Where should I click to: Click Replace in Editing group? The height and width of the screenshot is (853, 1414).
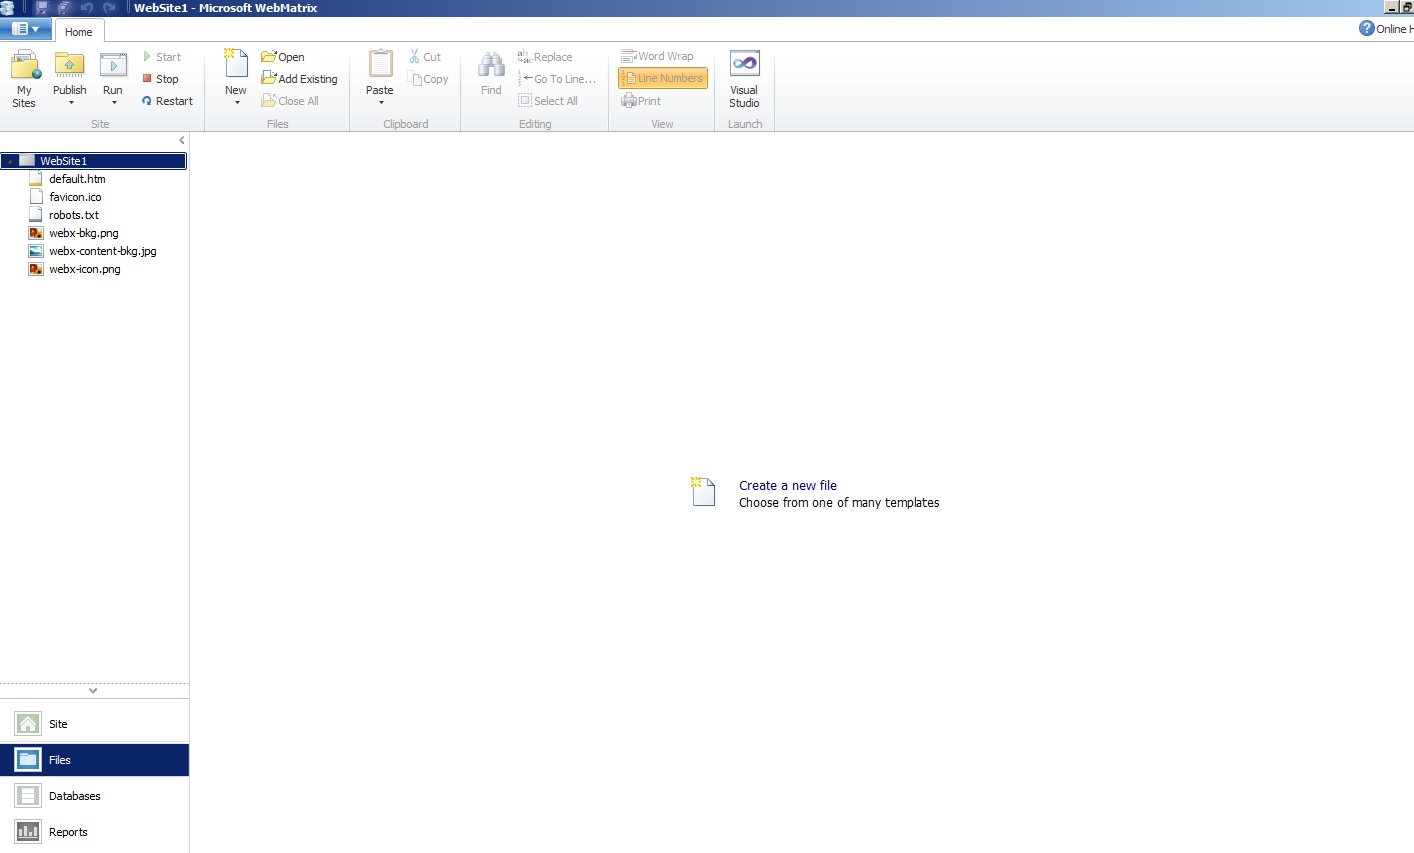point(545,57)
